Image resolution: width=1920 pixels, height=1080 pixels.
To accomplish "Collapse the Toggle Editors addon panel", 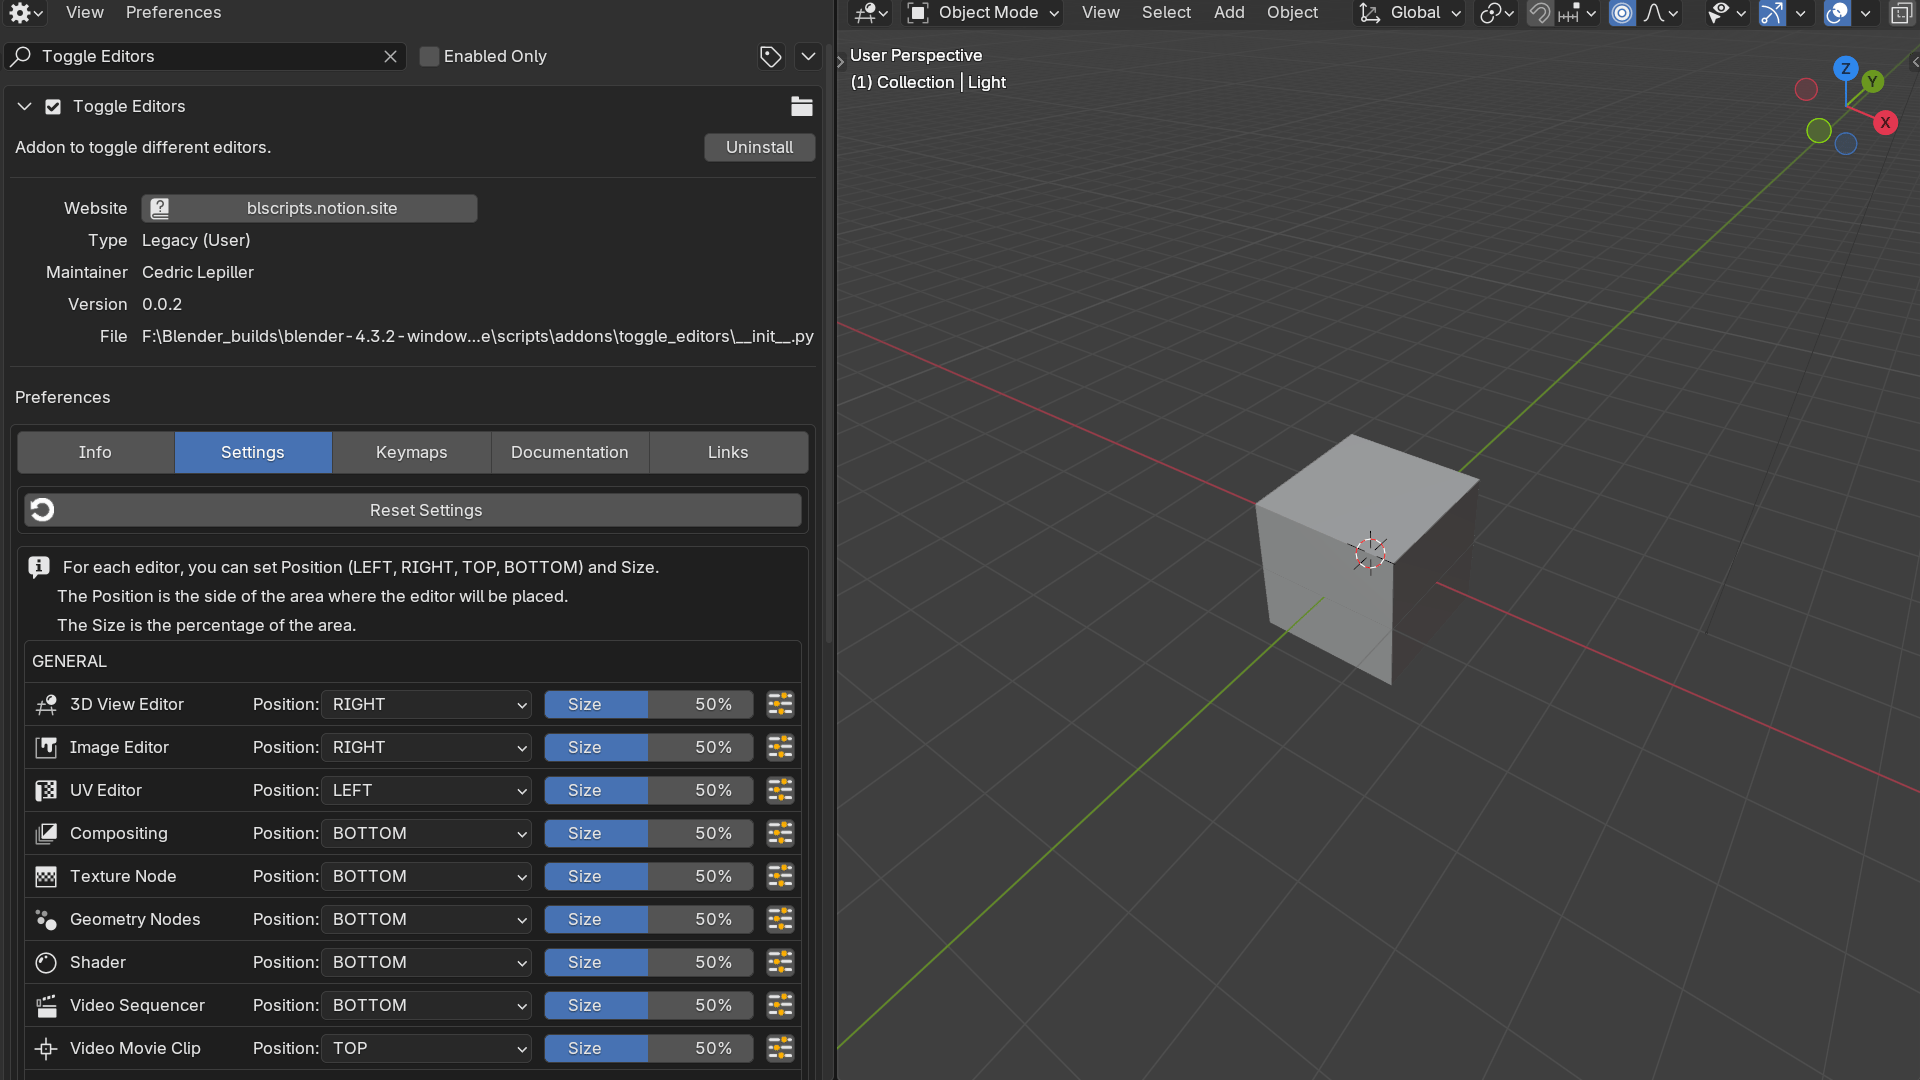I will [25, 107].
